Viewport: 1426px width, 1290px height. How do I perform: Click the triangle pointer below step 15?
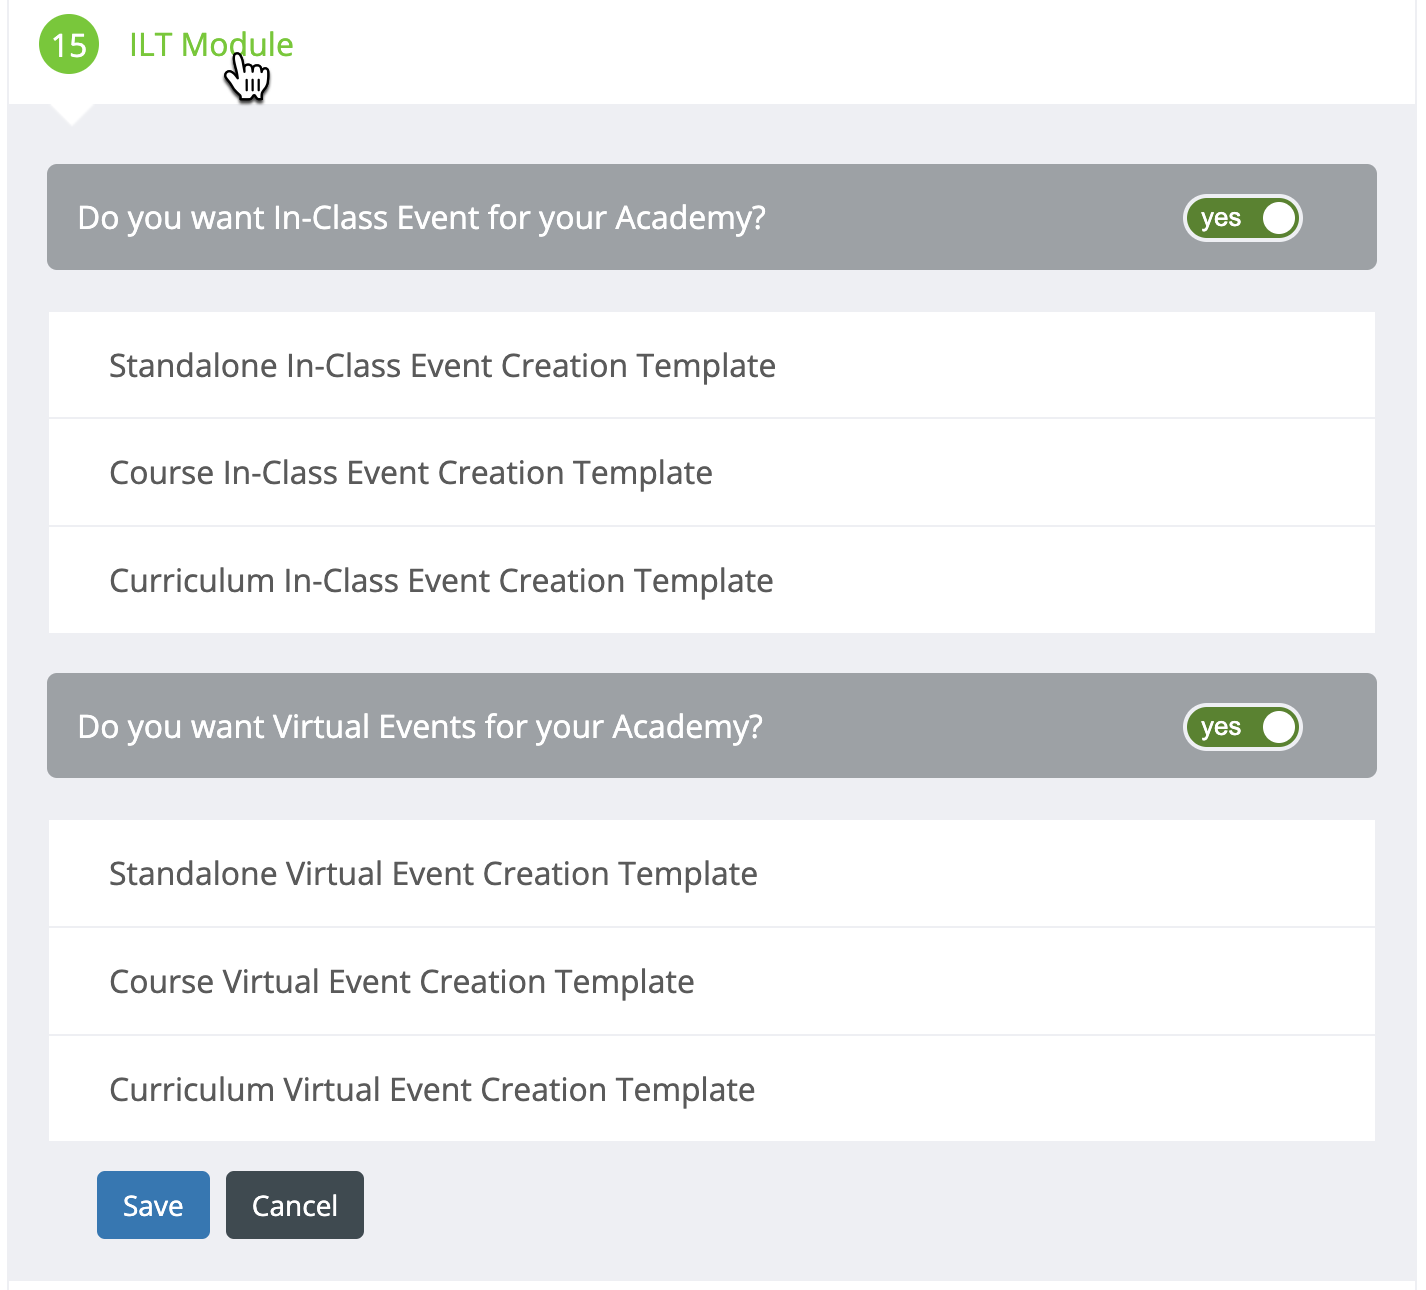tap(70, 113)
